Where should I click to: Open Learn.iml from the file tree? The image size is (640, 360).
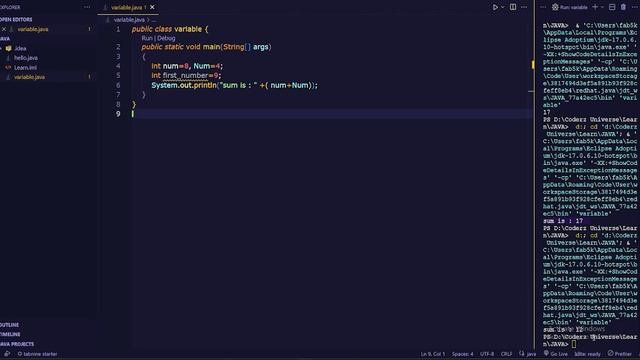click(25, 67)
